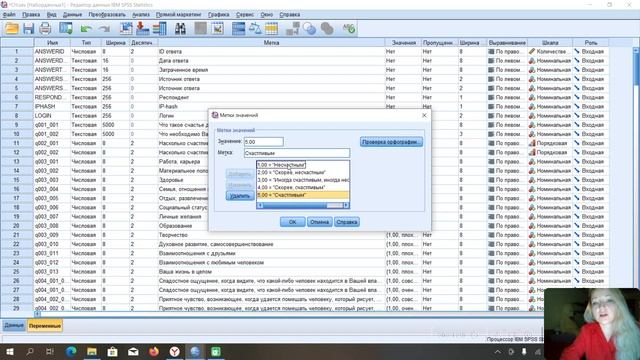
Task: Open the Графика menu
Action: tap(218, 14)
